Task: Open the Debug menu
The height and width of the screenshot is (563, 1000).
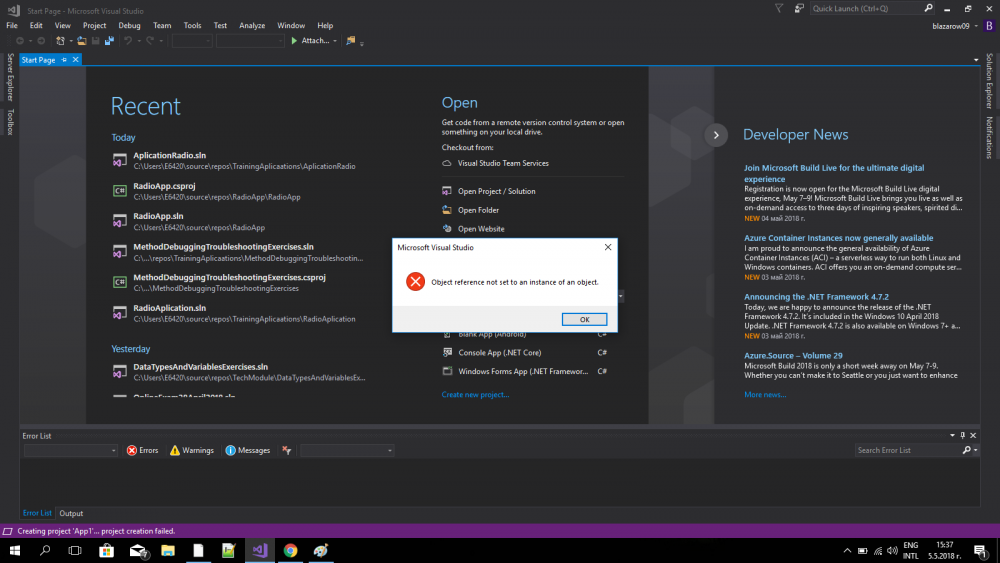Action: [x=129, y=26]
